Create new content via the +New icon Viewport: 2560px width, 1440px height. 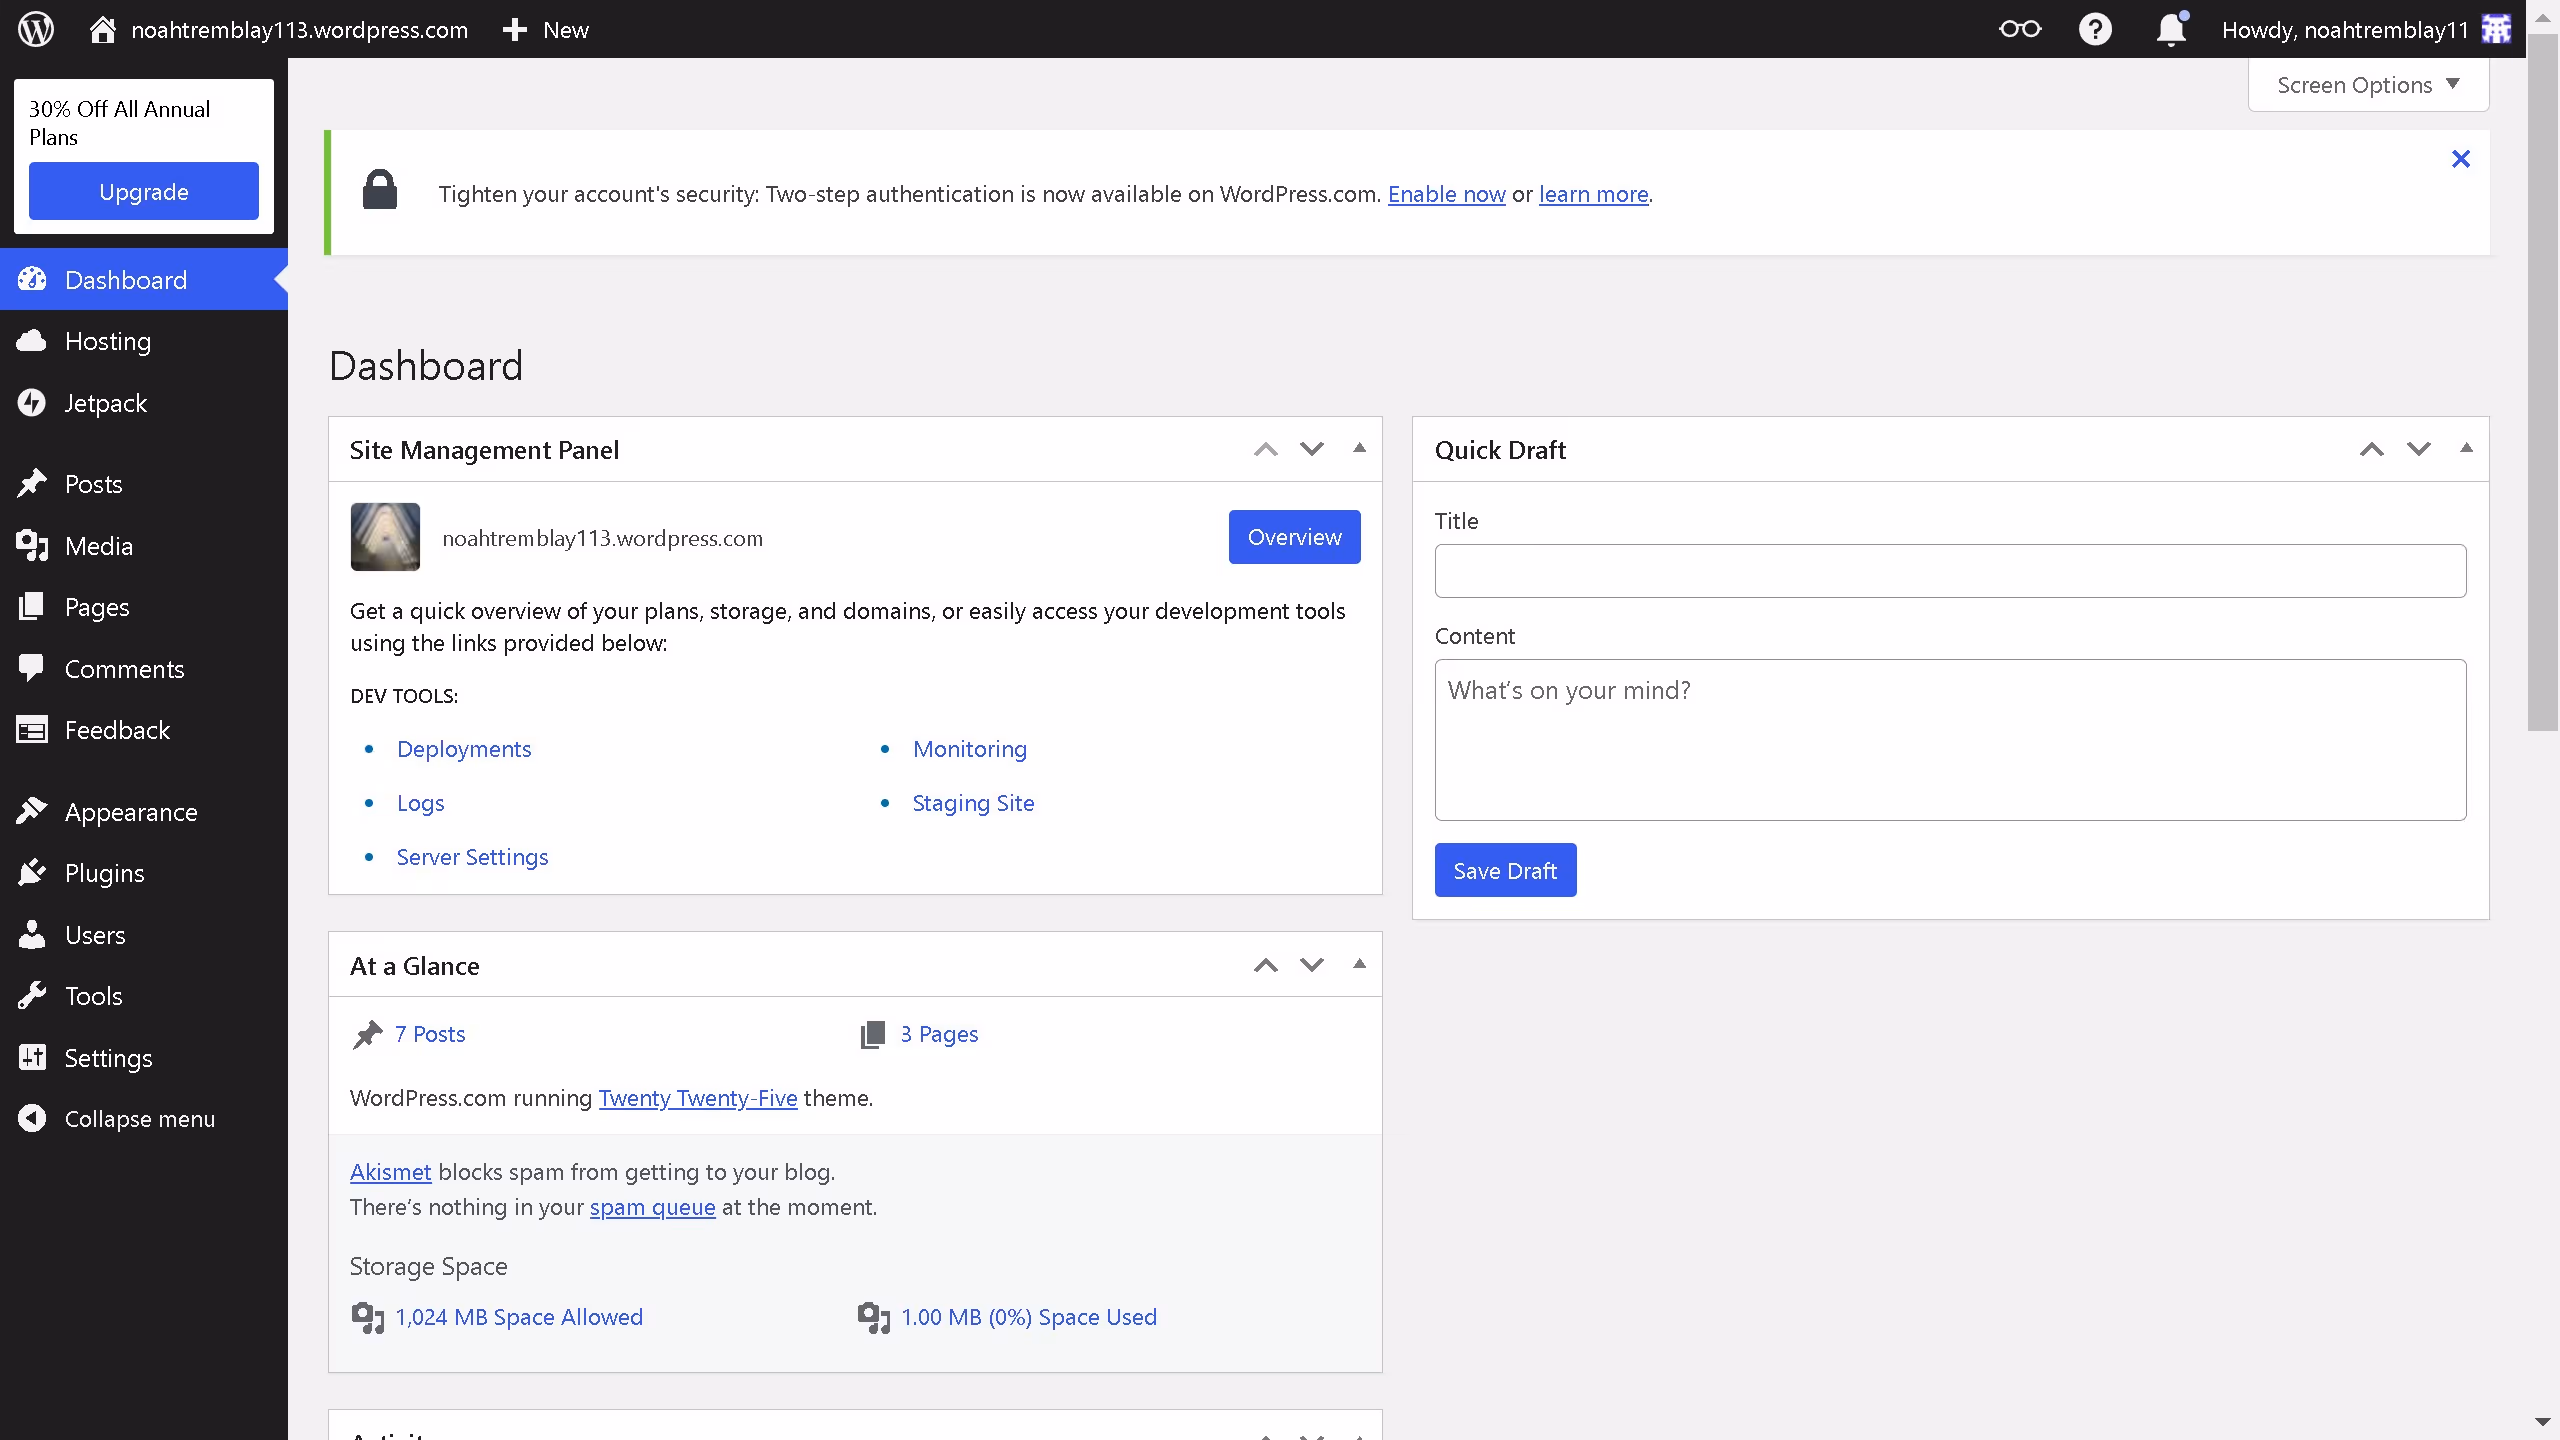click(x=545, y=29)
